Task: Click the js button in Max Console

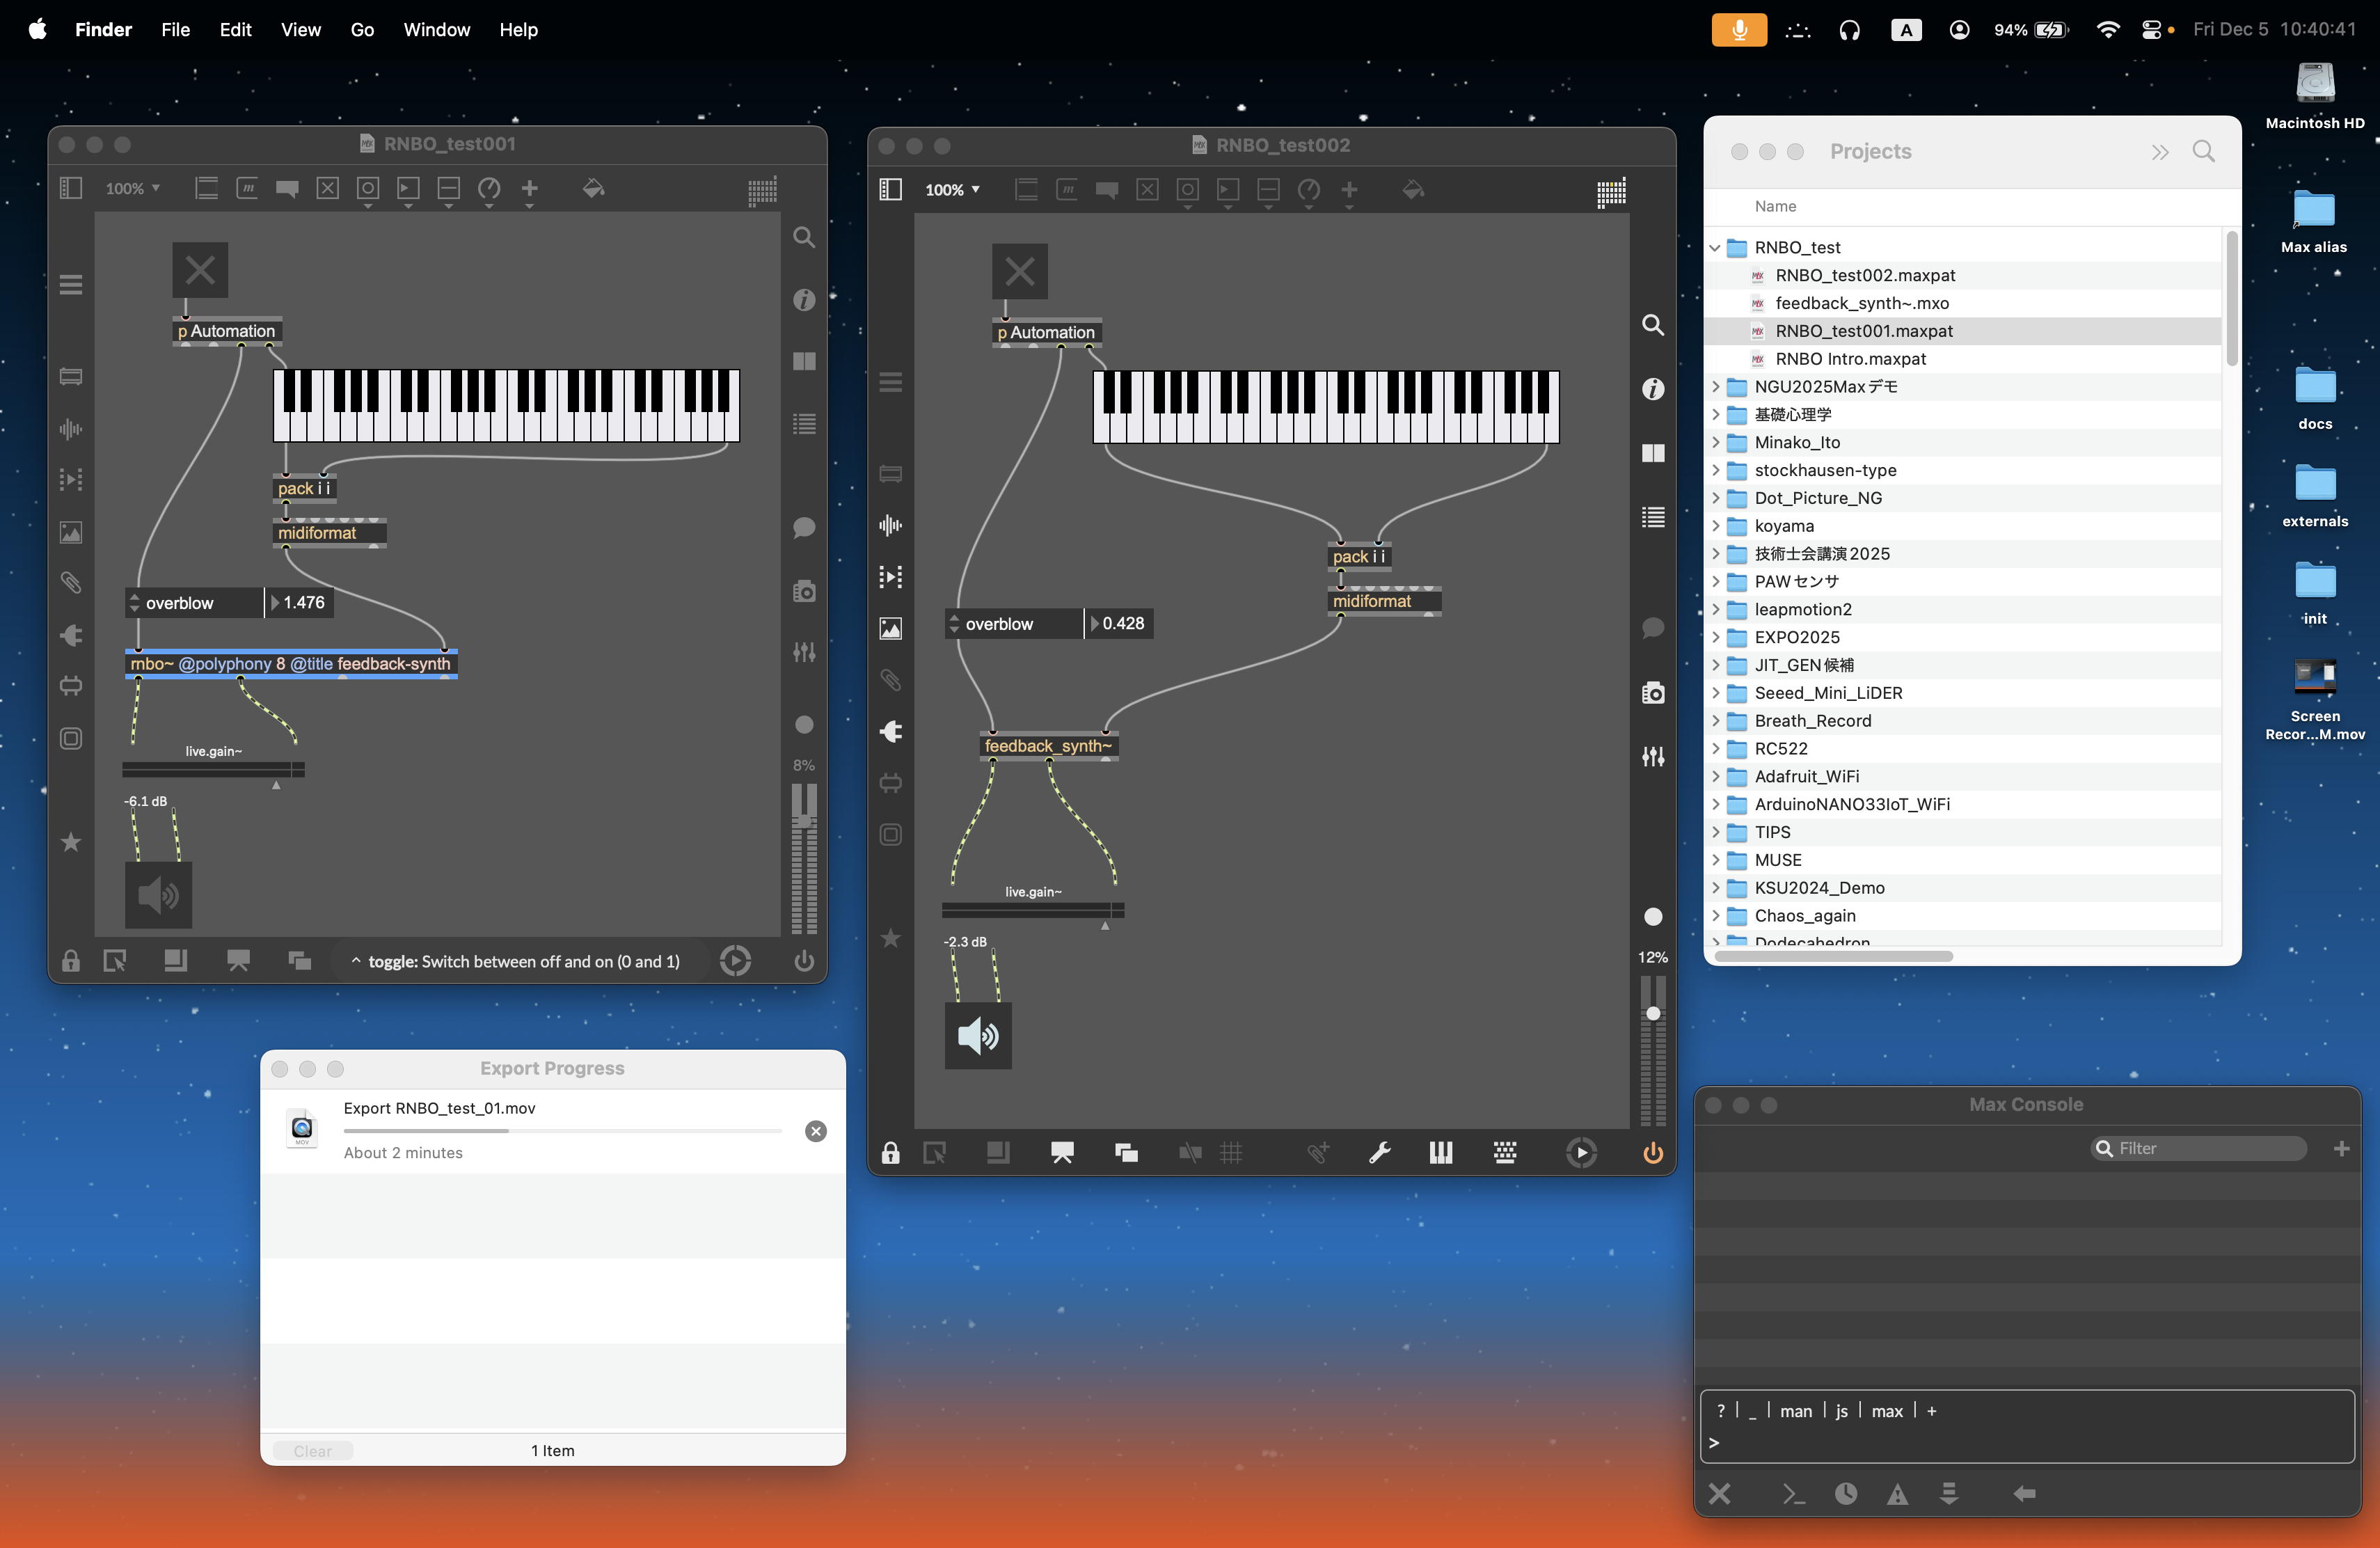Action: (1841, 1411)
